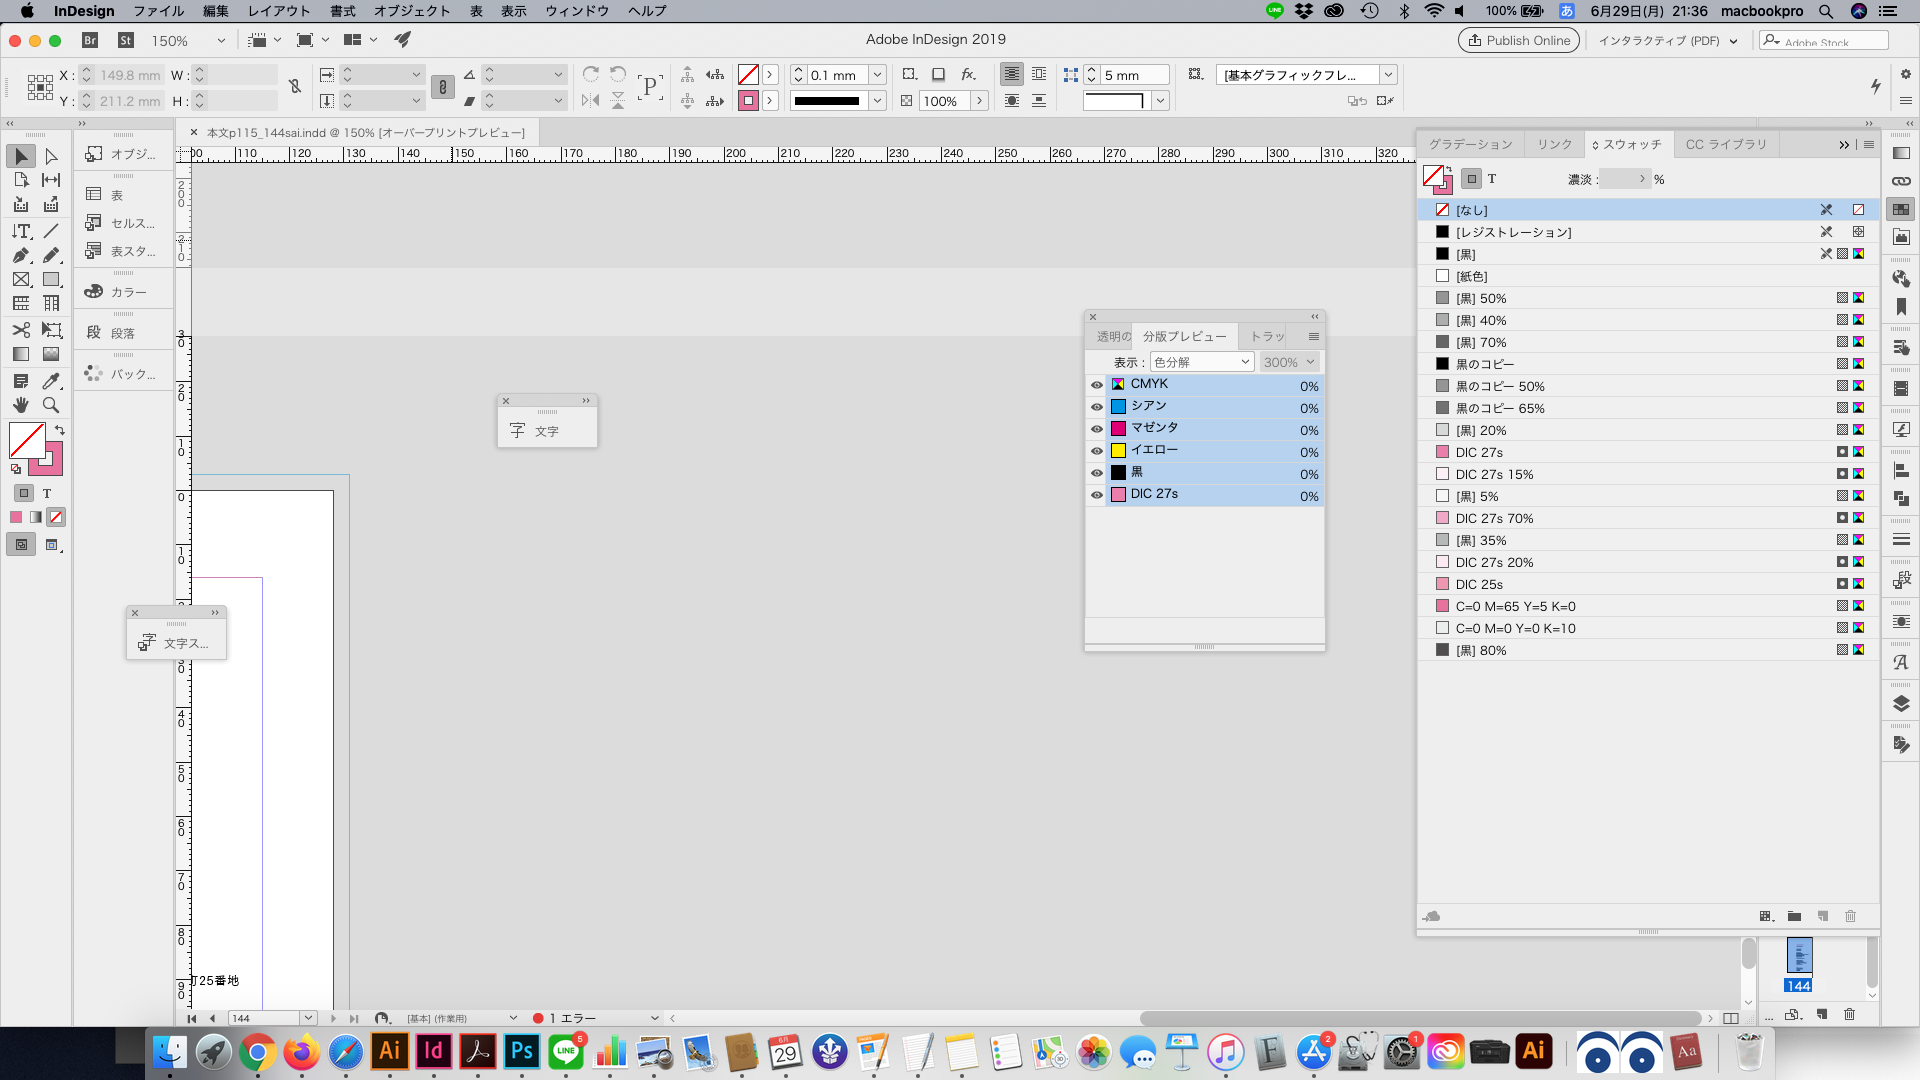Select the Scissors tool
This screenshot has height=1080, width=1920.
[21, 330]
